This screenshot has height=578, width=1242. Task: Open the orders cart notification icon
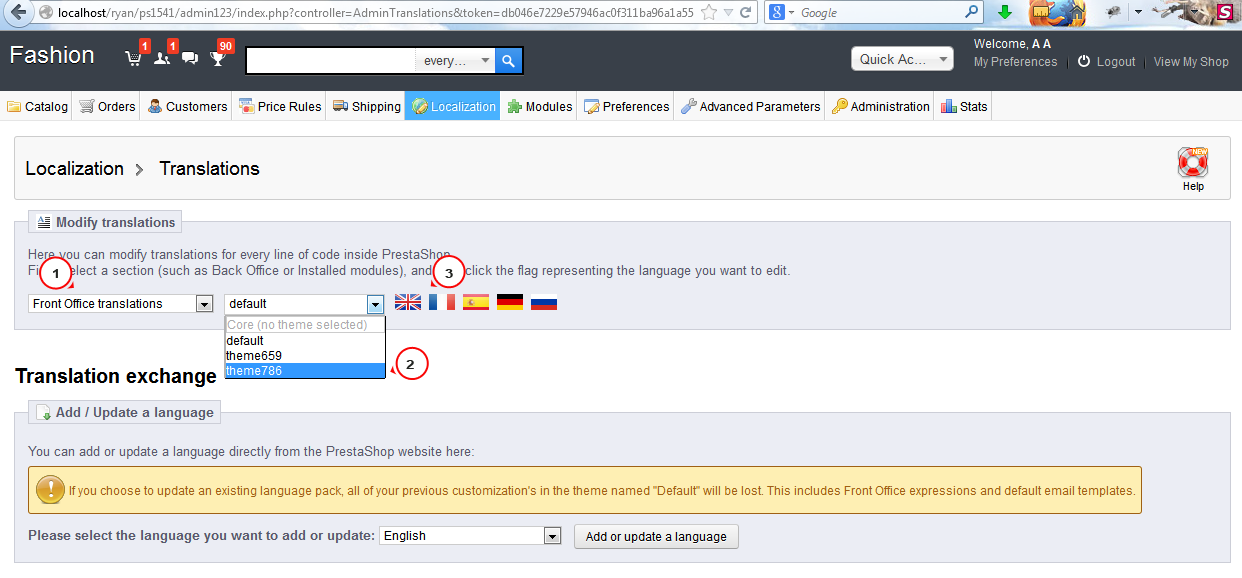[133, 58]
